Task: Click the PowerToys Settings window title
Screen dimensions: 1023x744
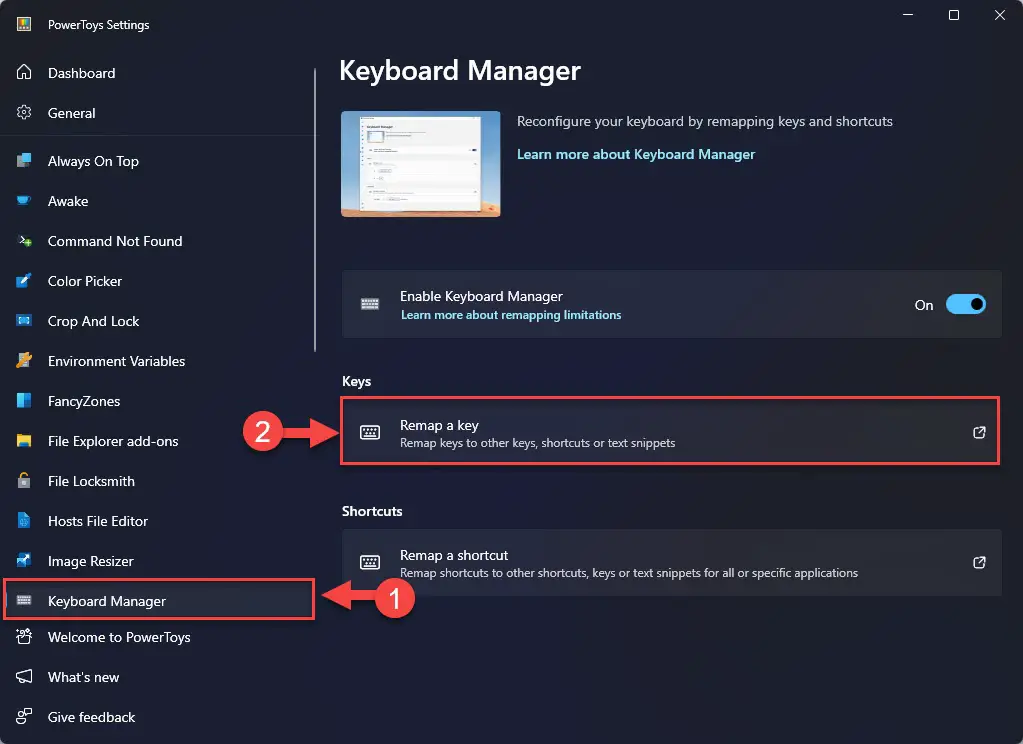Action: (x=99, y=25)
